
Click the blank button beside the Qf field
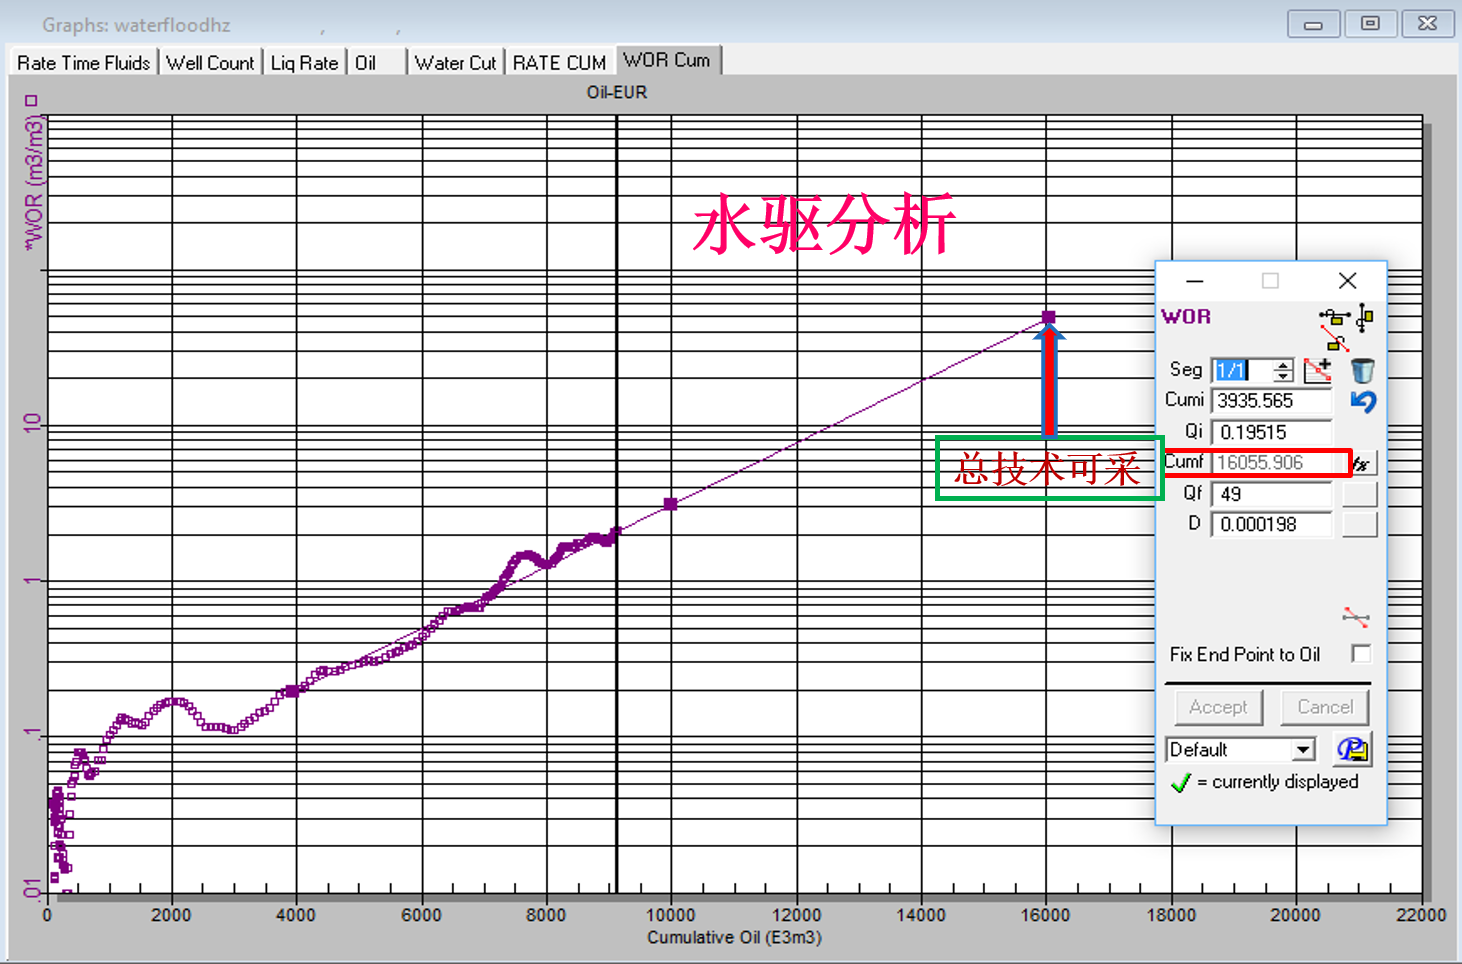[1360, 494]
